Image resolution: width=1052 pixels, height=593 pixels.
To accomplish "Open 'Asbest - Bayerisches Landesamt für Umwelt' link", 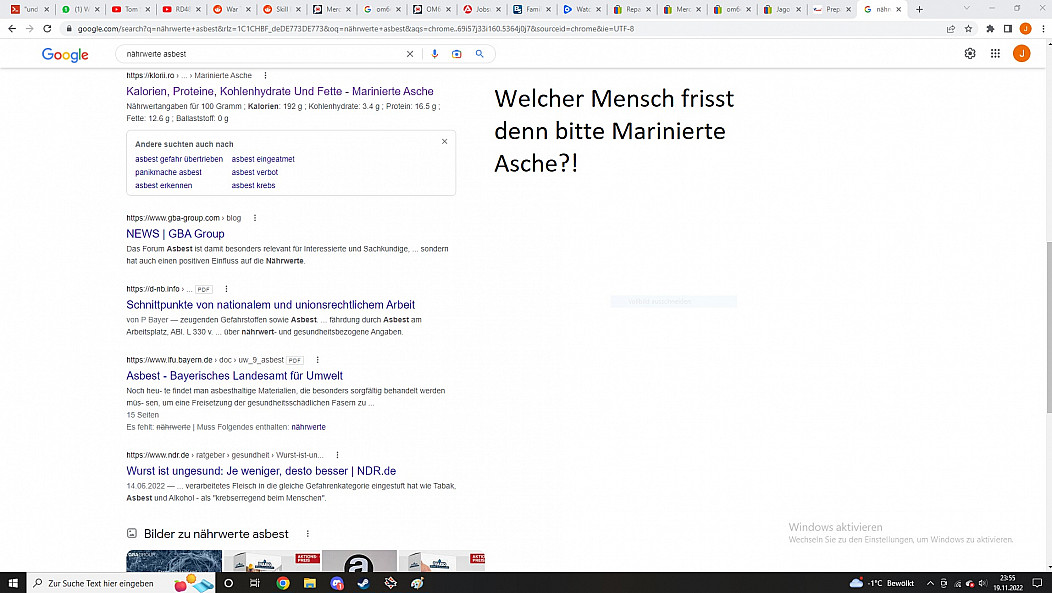I will click(234, 376).
